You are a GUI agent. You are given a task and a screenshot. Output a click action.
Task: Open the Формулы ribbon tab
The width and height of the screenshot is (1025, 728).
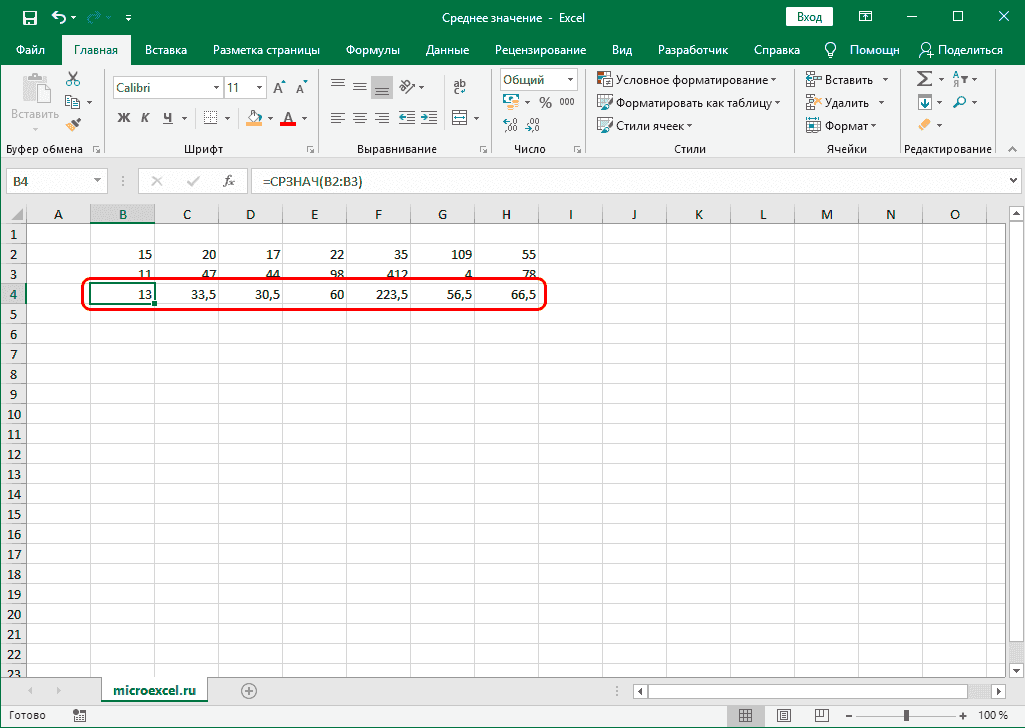(x=372, y=50)
